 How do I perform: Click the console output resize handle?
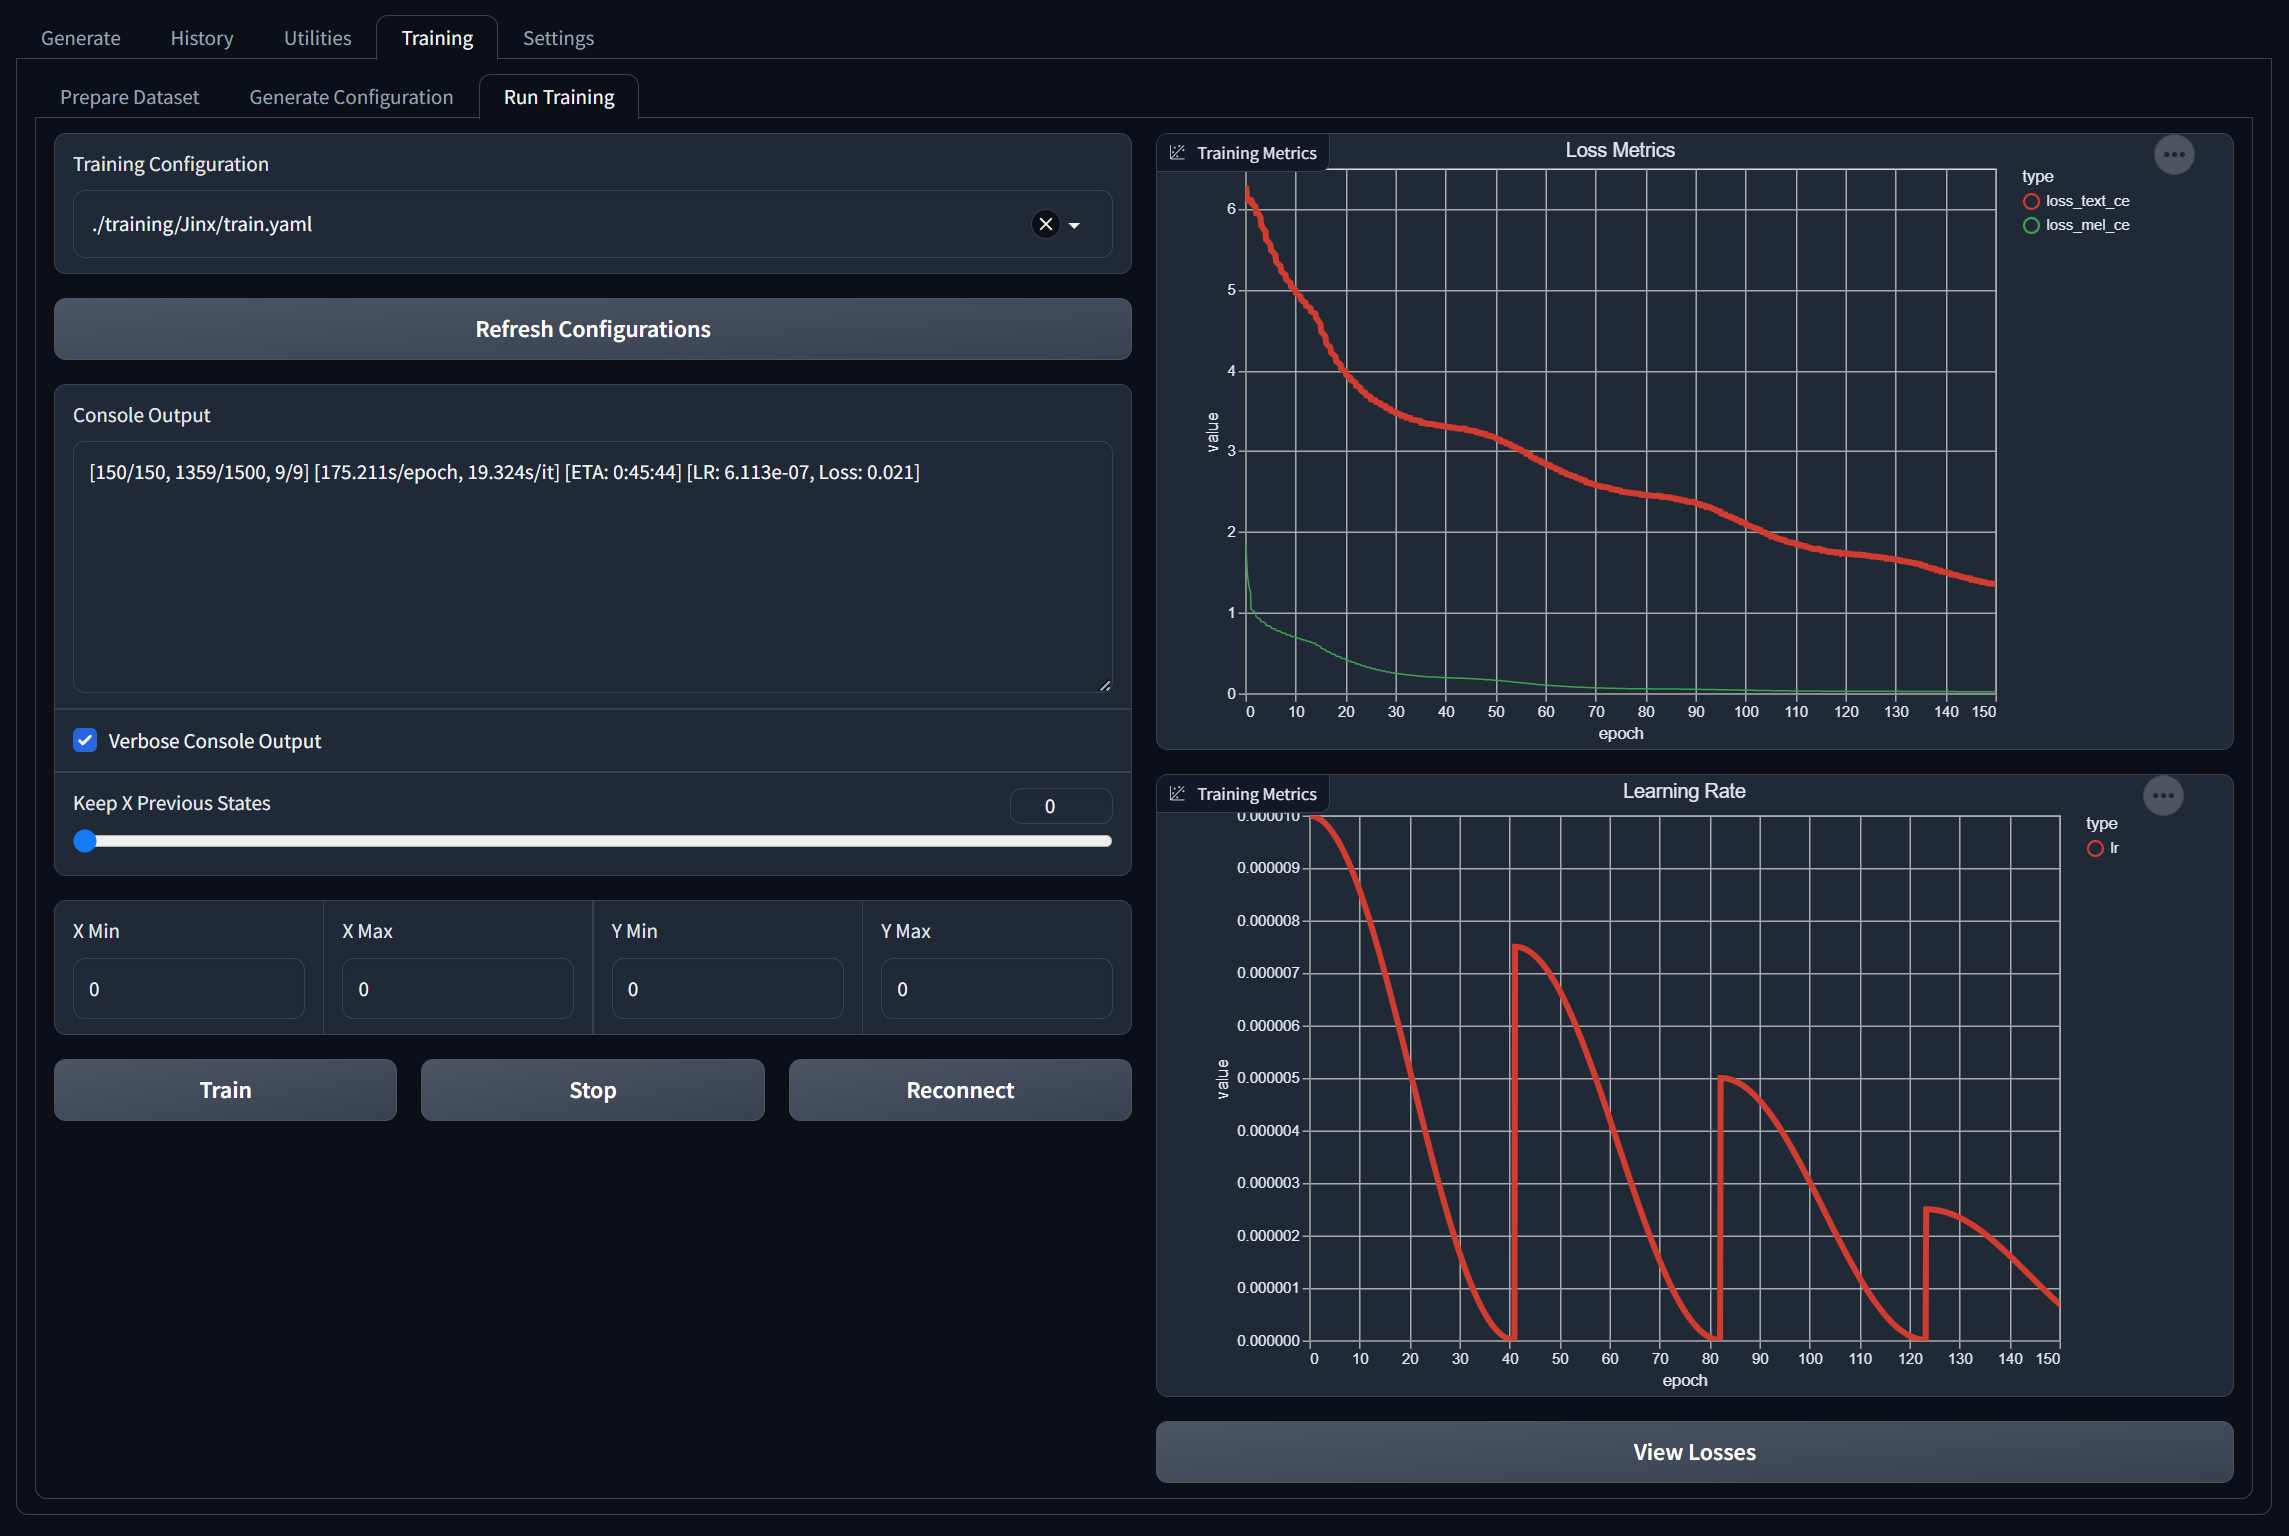click(x=1104, y=685)
